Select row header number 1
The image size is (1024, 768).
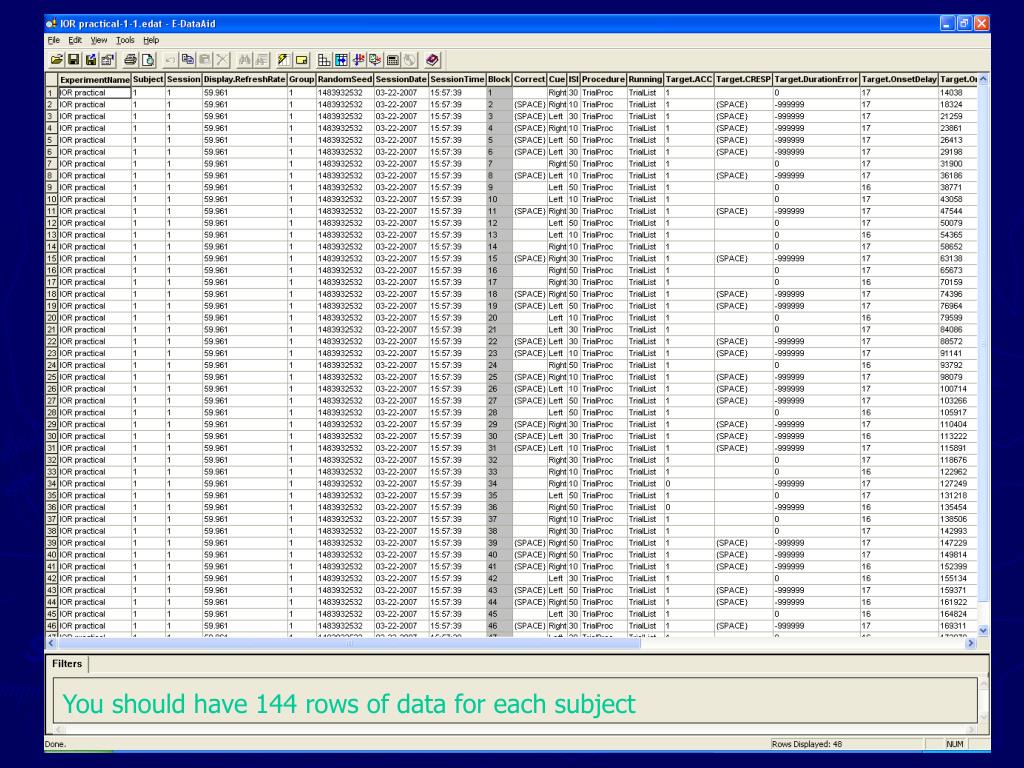pos(51,93)
